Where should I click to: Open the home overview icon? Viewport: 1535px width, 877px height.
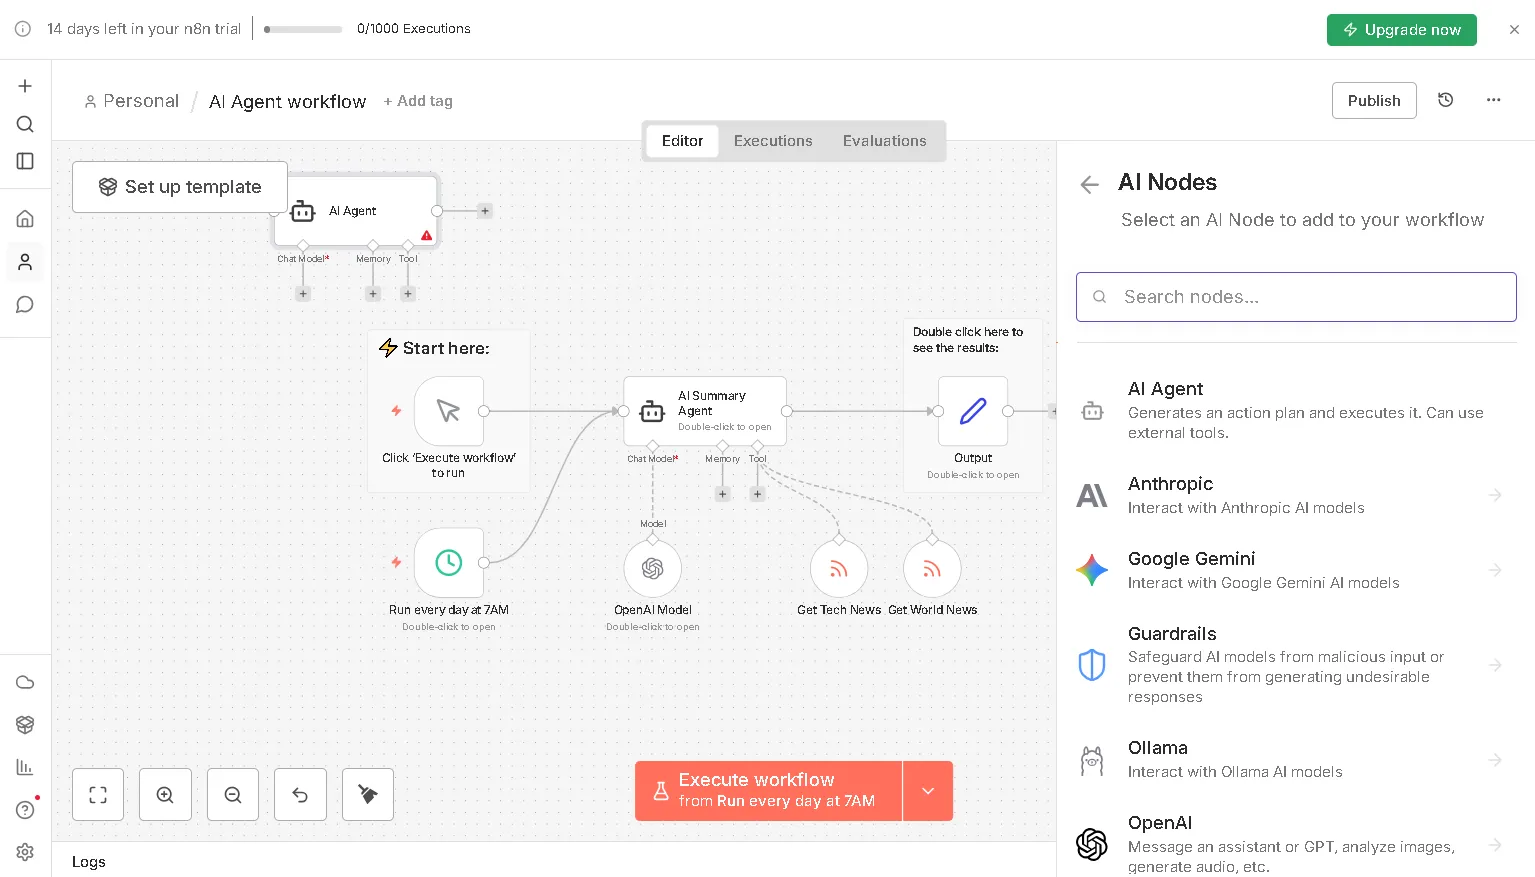pos(25,219)
